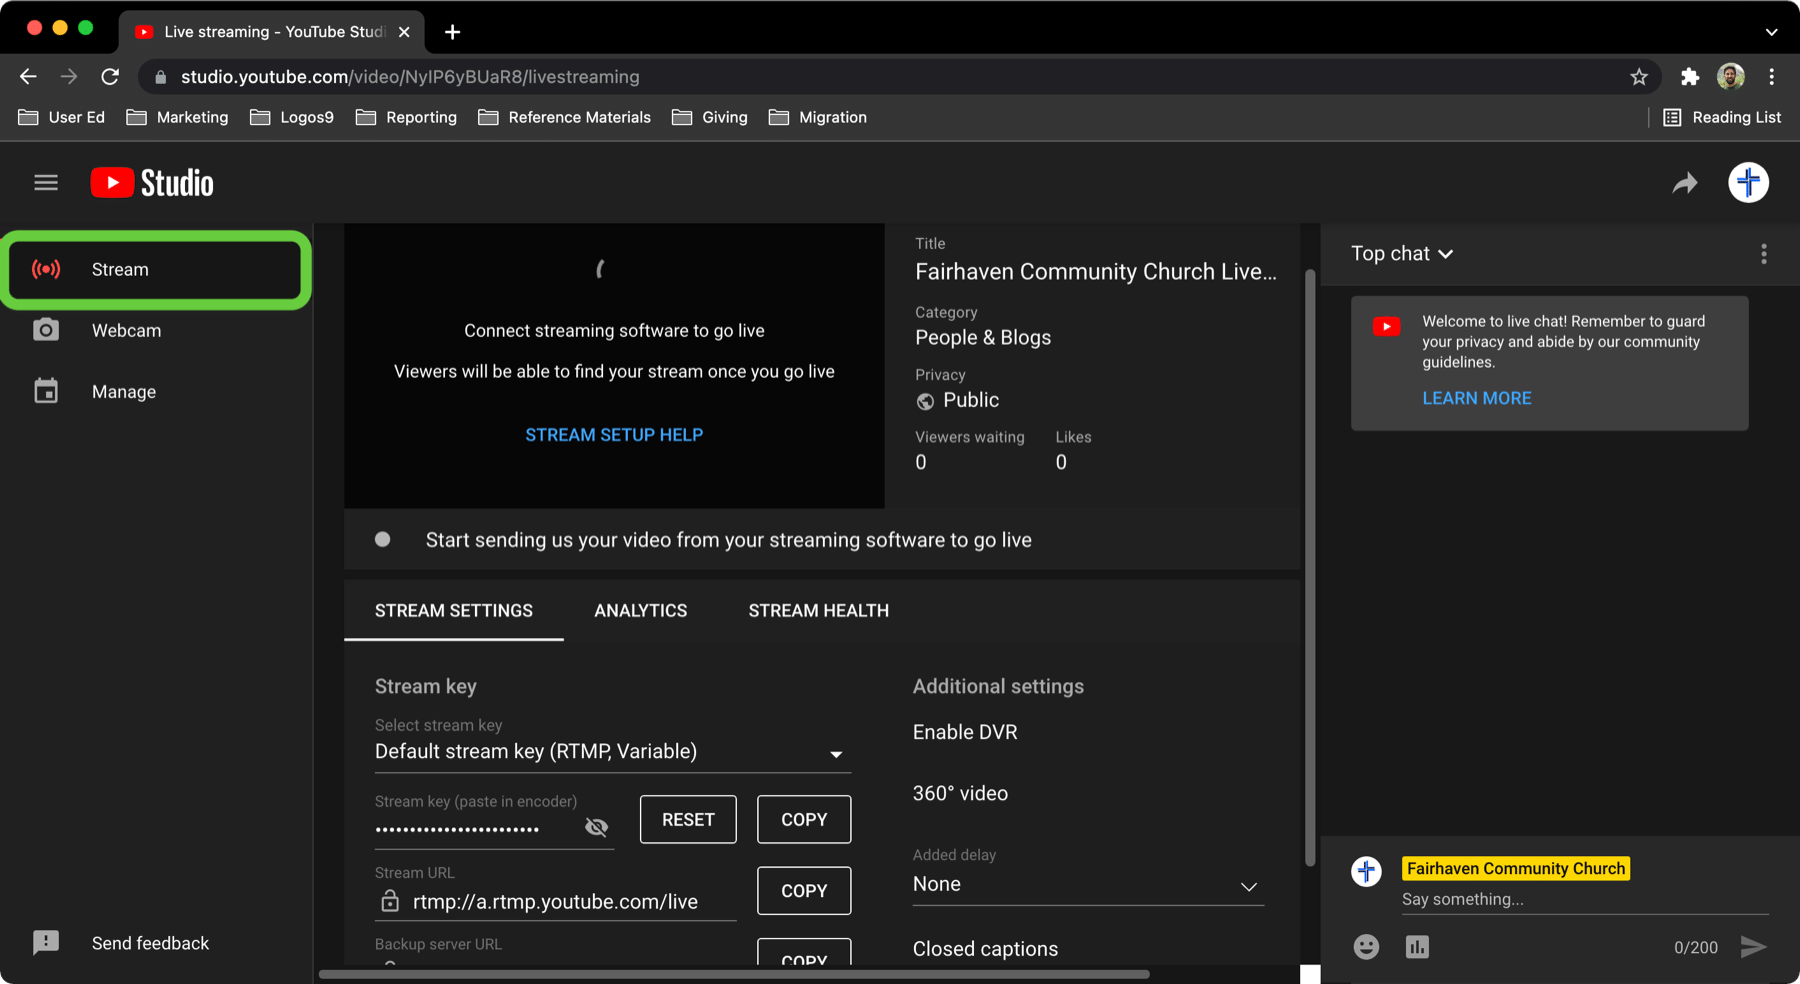1800x984 pixels.
Task: Click the People & Blogs category text
Action: coord(983,338)
